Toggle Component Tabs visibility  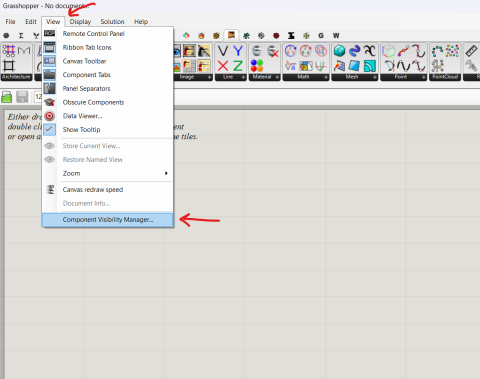click(107, 75)
